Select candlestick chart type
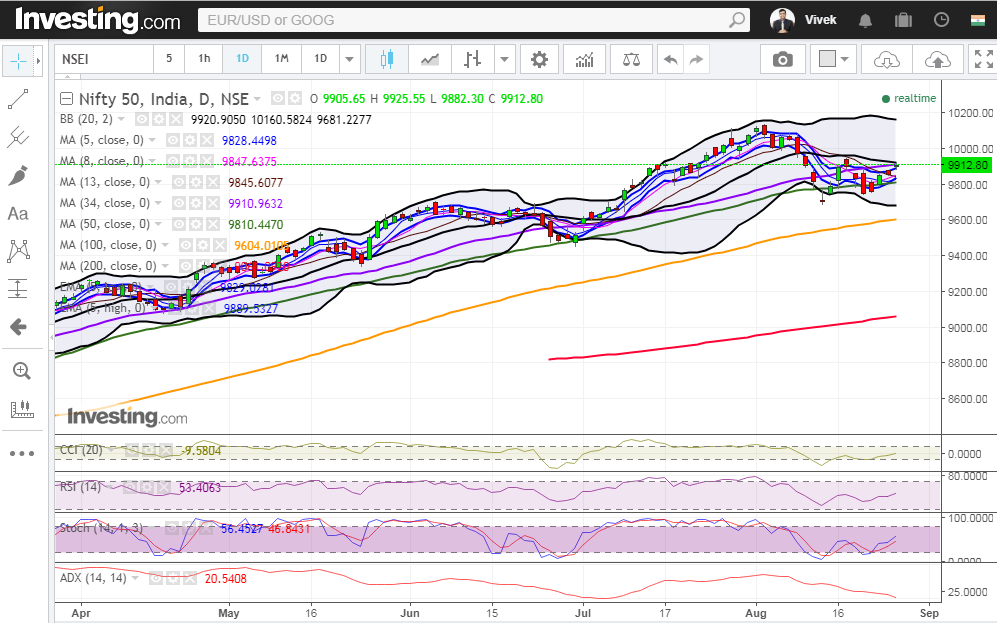Image resolution: width=997 pixels, height=623 pixels. pos(387,60)
